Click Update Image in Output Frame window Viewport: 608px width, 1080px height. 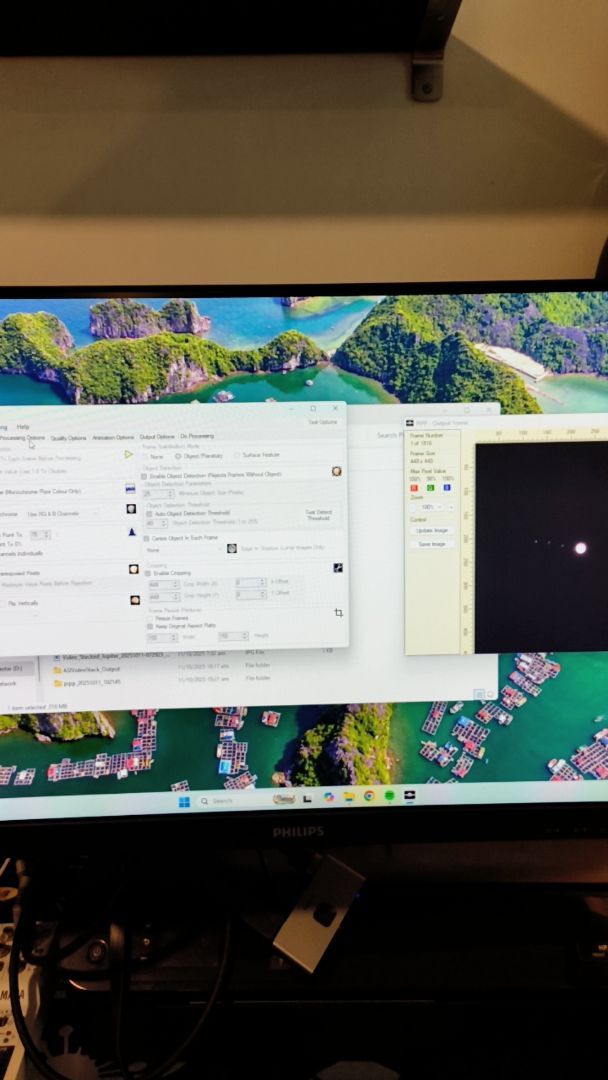point(432,531)
